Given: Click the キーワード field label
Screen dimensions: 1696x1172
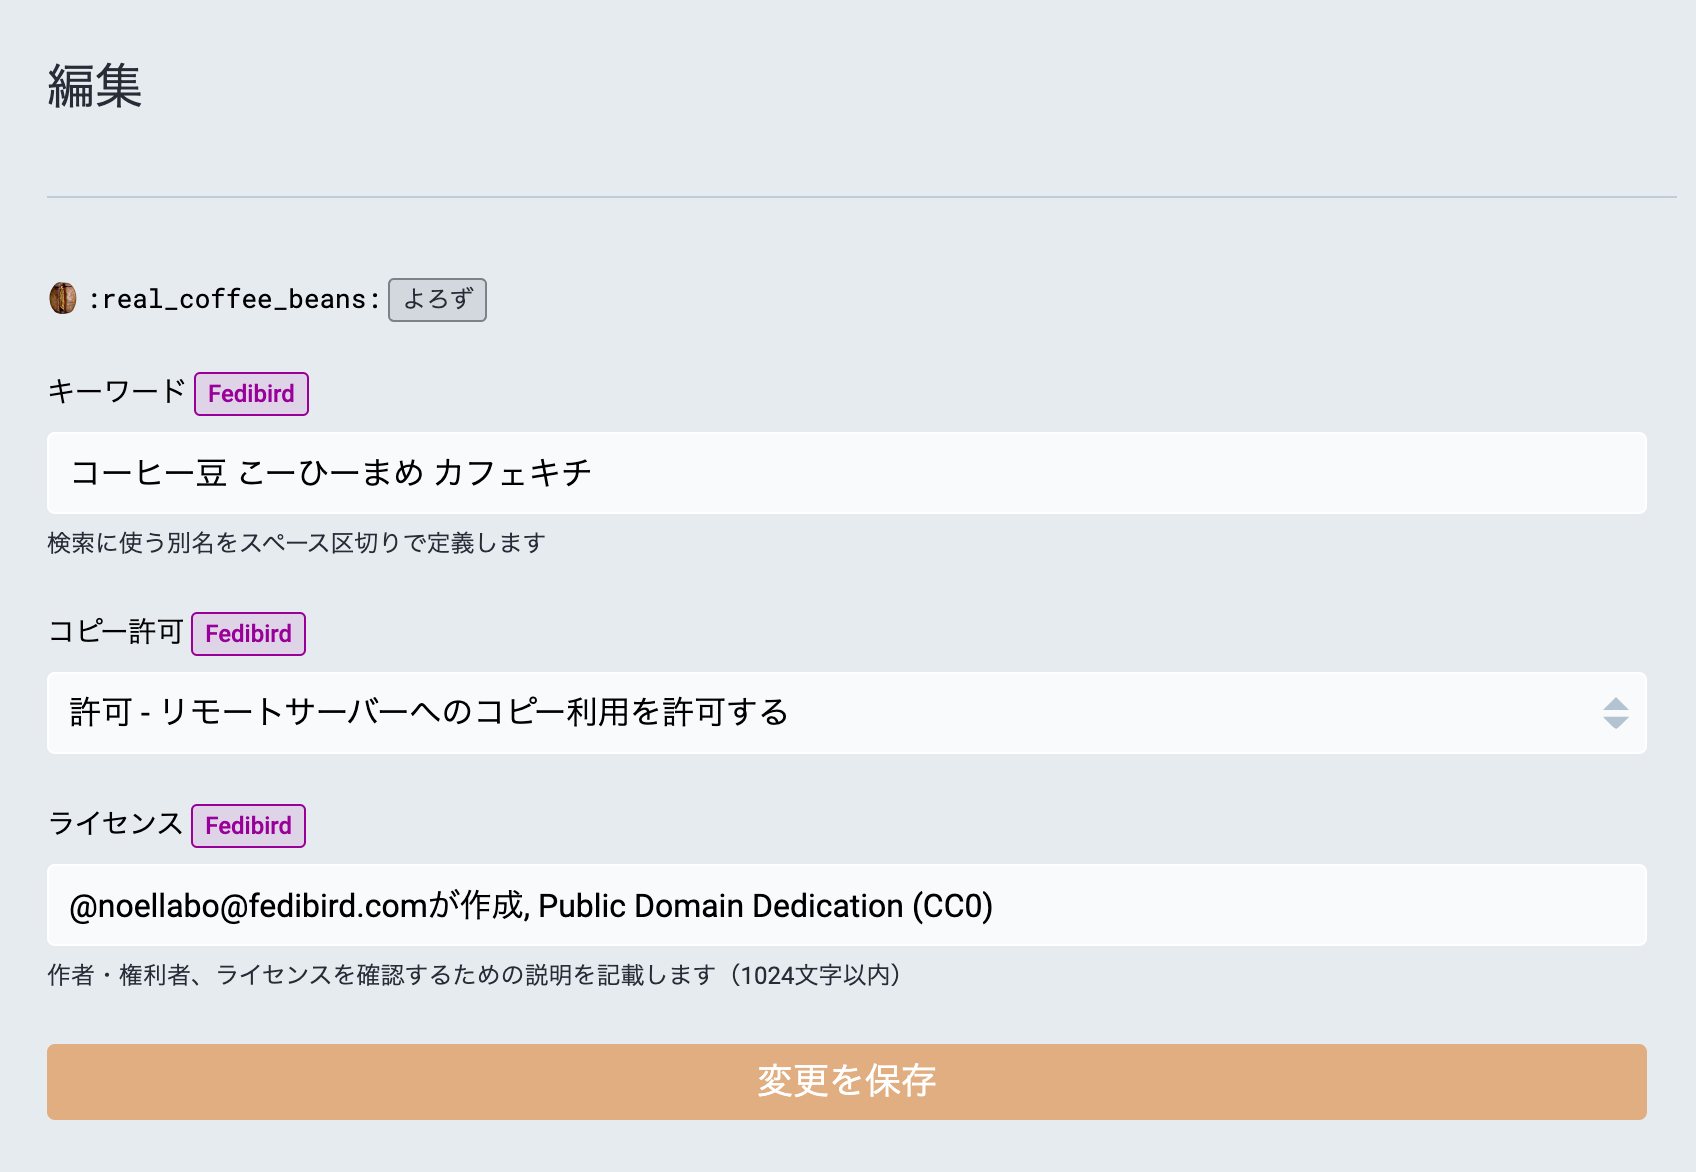Looking at the screenshot, I should click(x=116, y=392).
